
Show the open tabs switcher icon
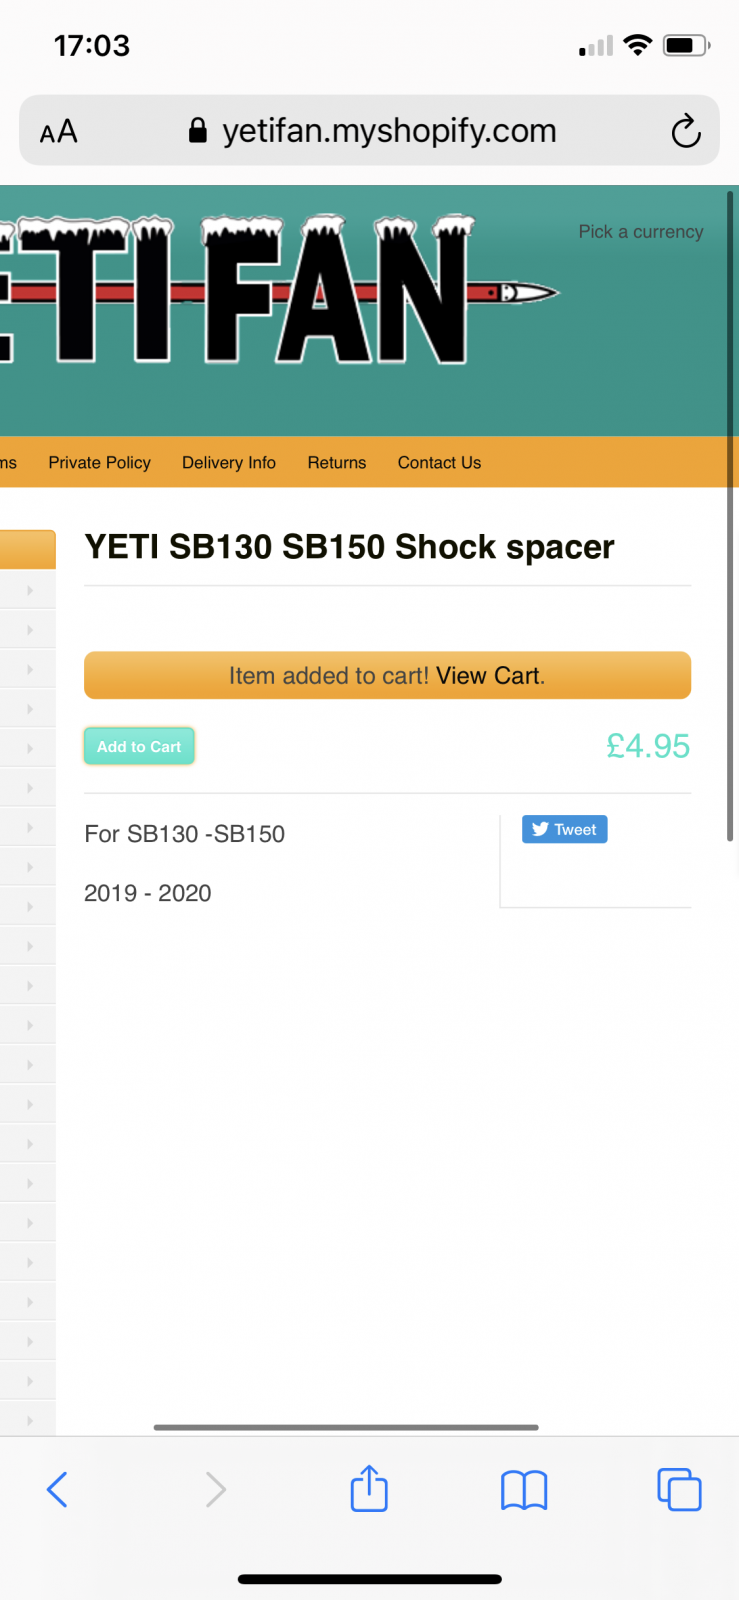click(x=679, y=1490)
